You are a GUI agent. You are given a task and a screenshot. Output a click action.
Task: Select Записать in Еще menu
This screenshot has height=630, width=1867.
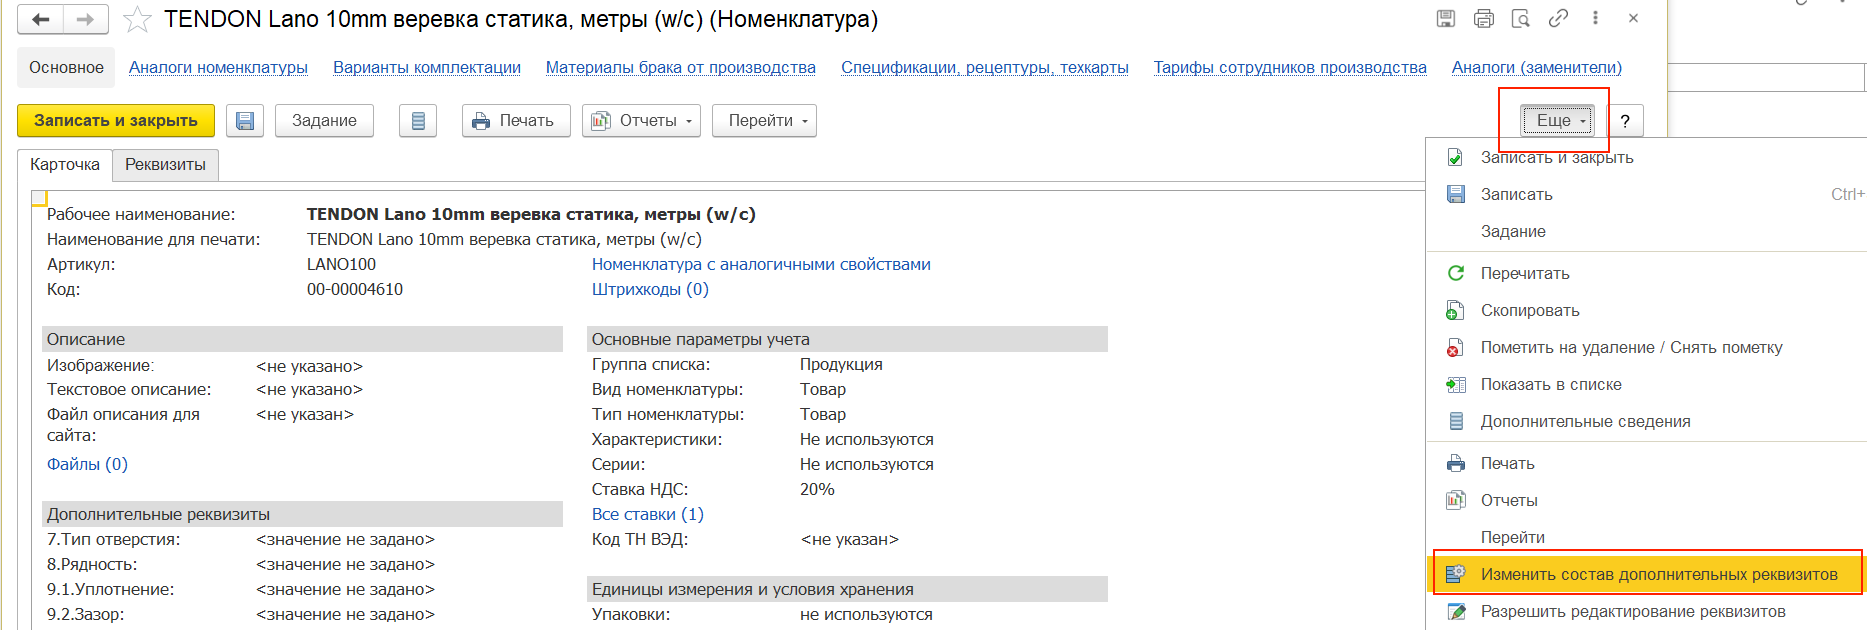point(1517,195)
